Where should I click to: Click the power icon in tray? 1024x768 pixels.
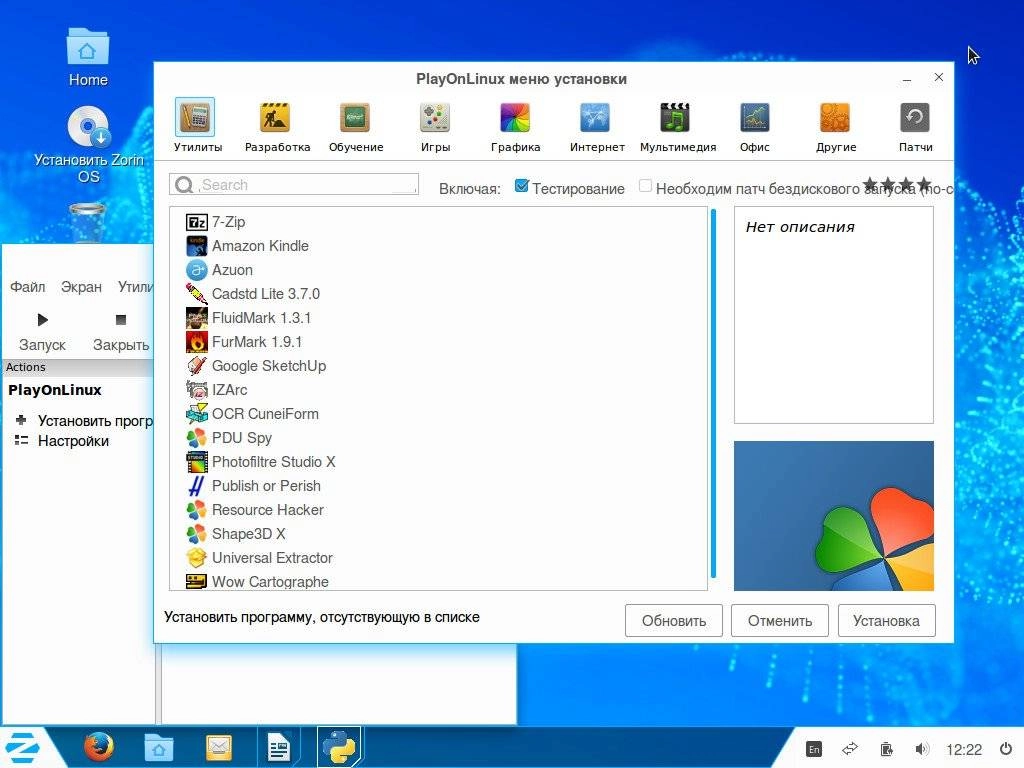click(x=1006, y=749)
